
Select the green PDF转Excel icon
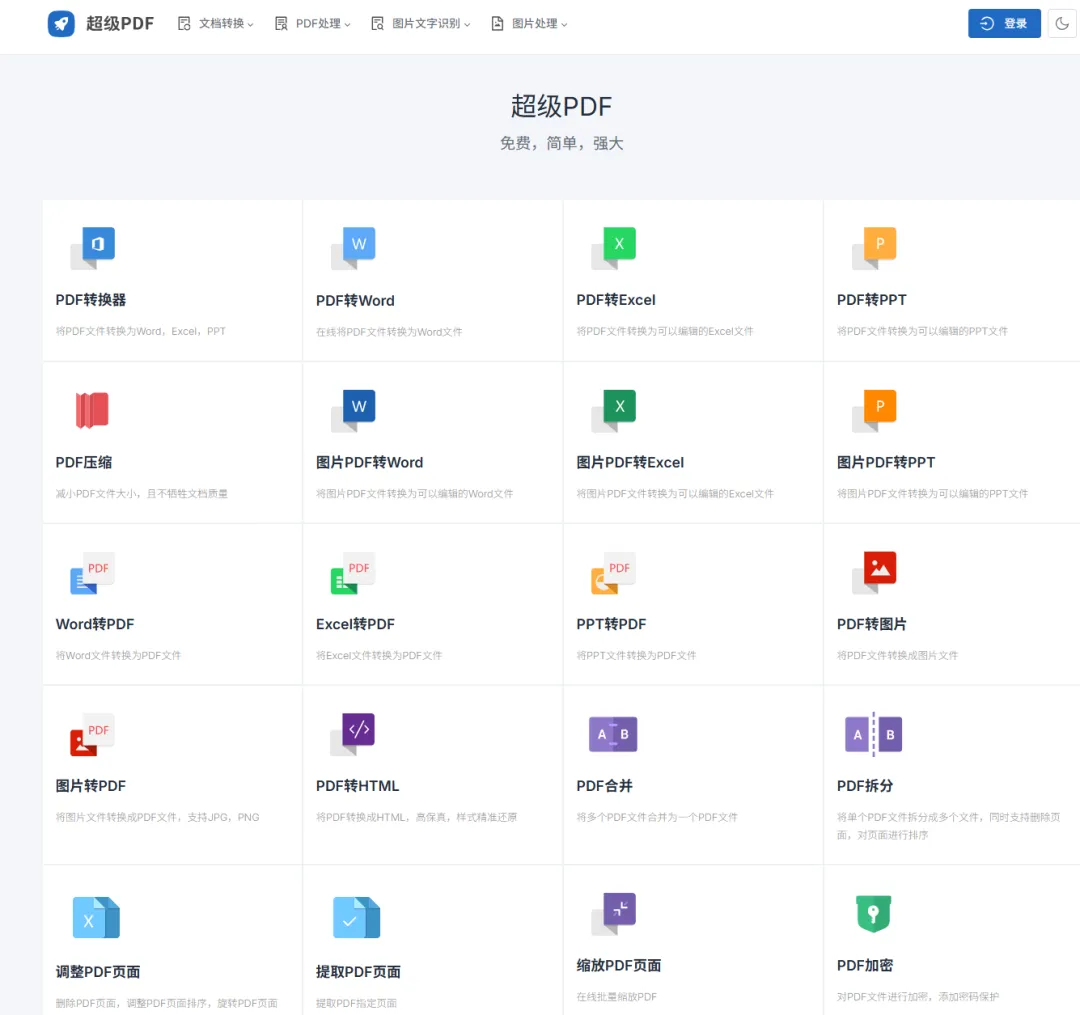coord(614,248)
